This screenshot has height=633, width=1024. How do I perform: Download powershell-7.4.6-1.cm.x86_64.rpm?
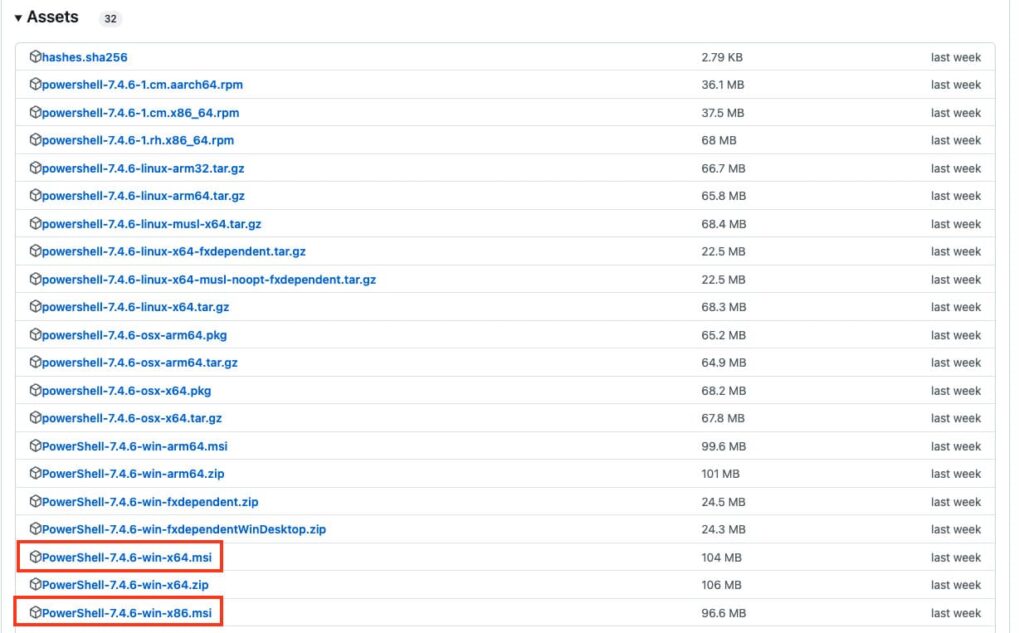point(140,113)
